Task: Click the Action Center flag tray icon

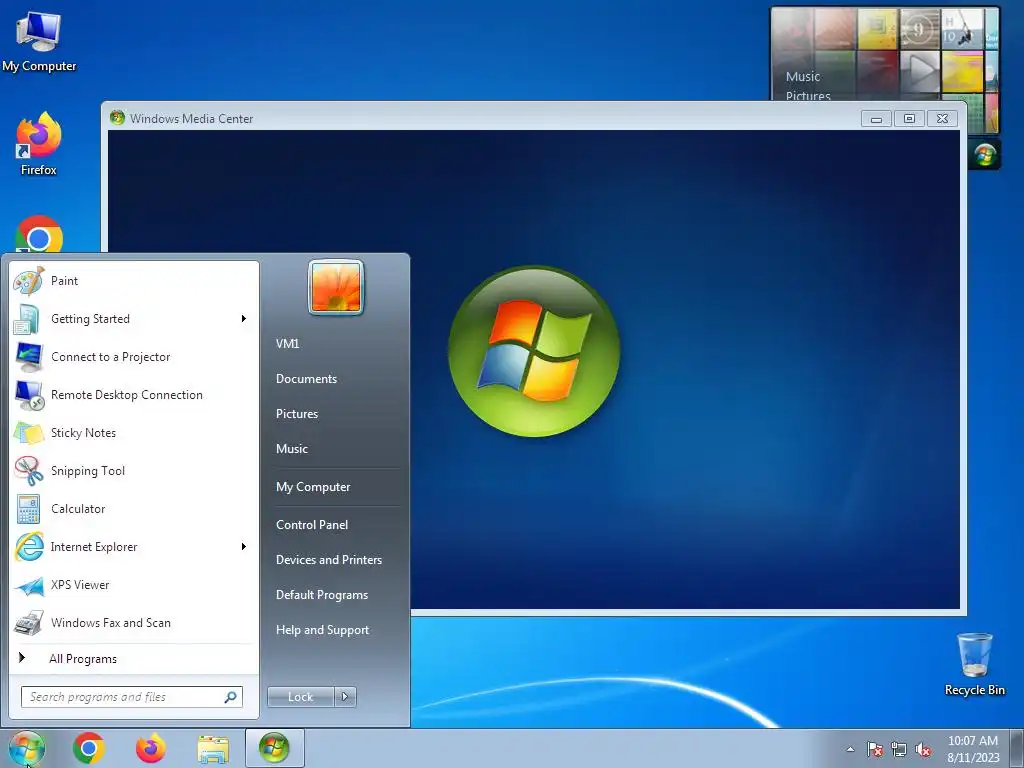Action: 874,750
